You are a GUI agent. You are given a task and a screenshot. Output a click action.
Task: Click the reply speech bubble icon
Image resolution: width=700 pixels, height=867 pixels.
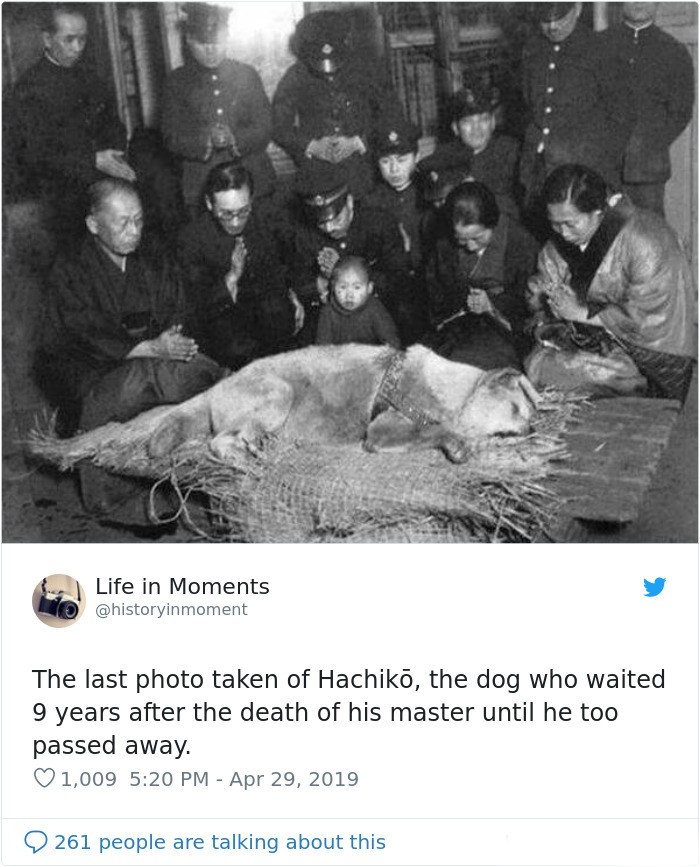[36, 842]
